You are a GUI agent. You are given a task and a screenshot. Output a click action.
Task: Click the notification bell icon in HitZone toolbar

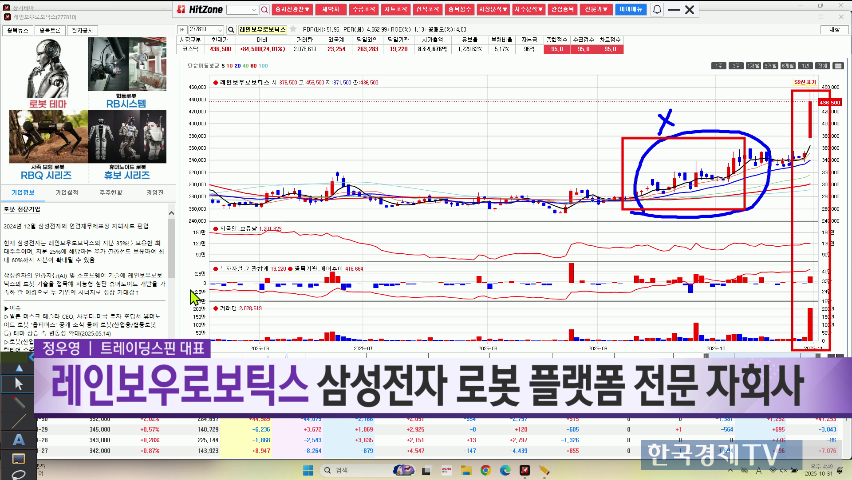pyautogui.click(x=657, y=9)
